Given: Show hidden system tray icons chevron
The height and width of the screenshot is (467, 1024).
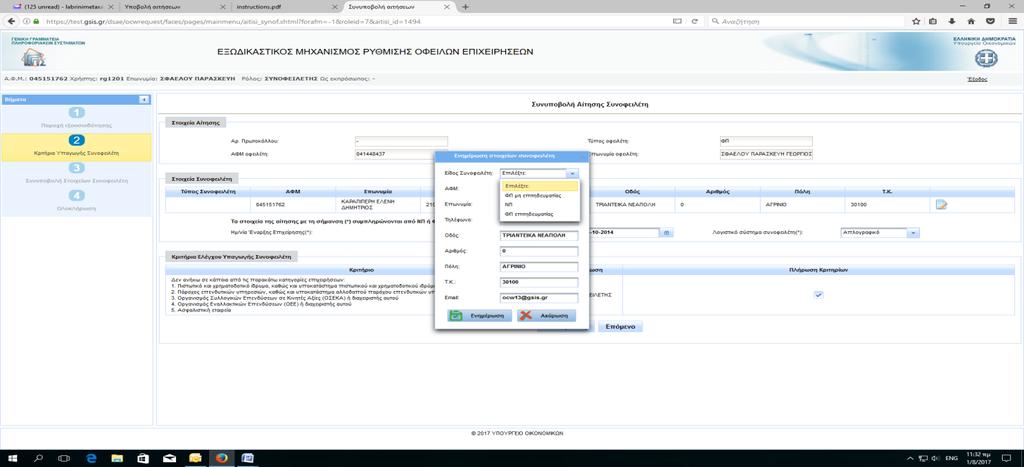Looking at the screenshot, I should coord(911,458).
